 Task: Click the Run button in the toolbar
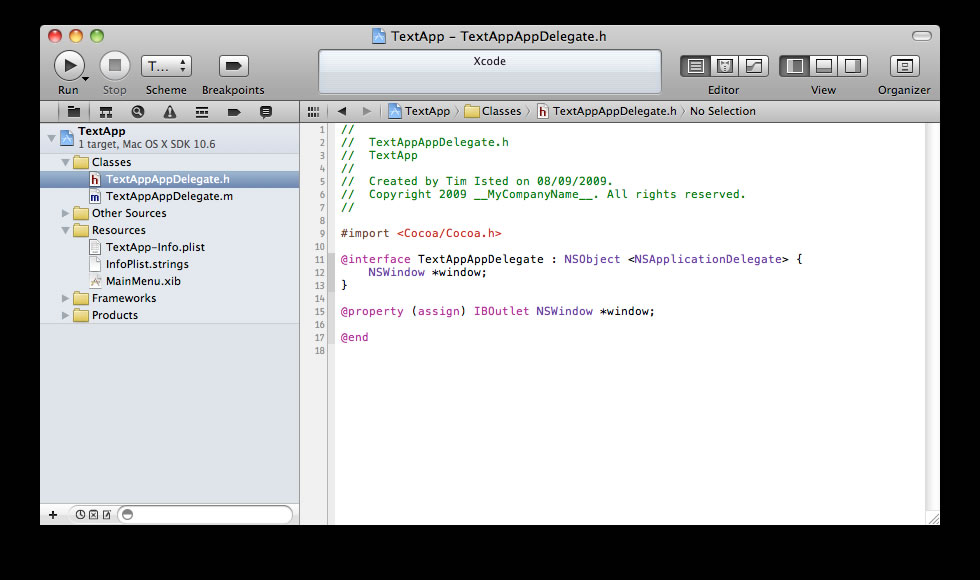(68, 66)
